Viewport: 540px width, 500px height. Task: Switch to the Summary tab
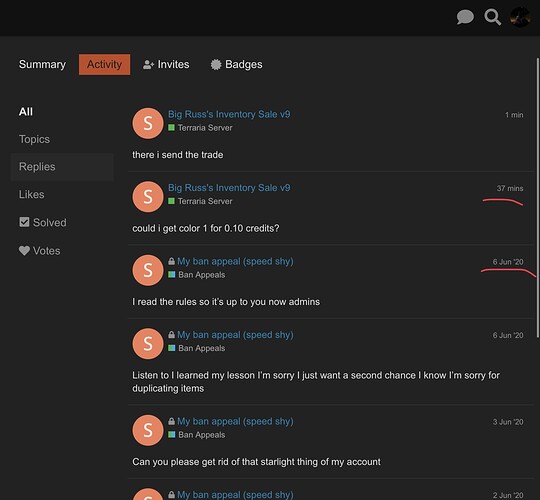coord(42,64)
